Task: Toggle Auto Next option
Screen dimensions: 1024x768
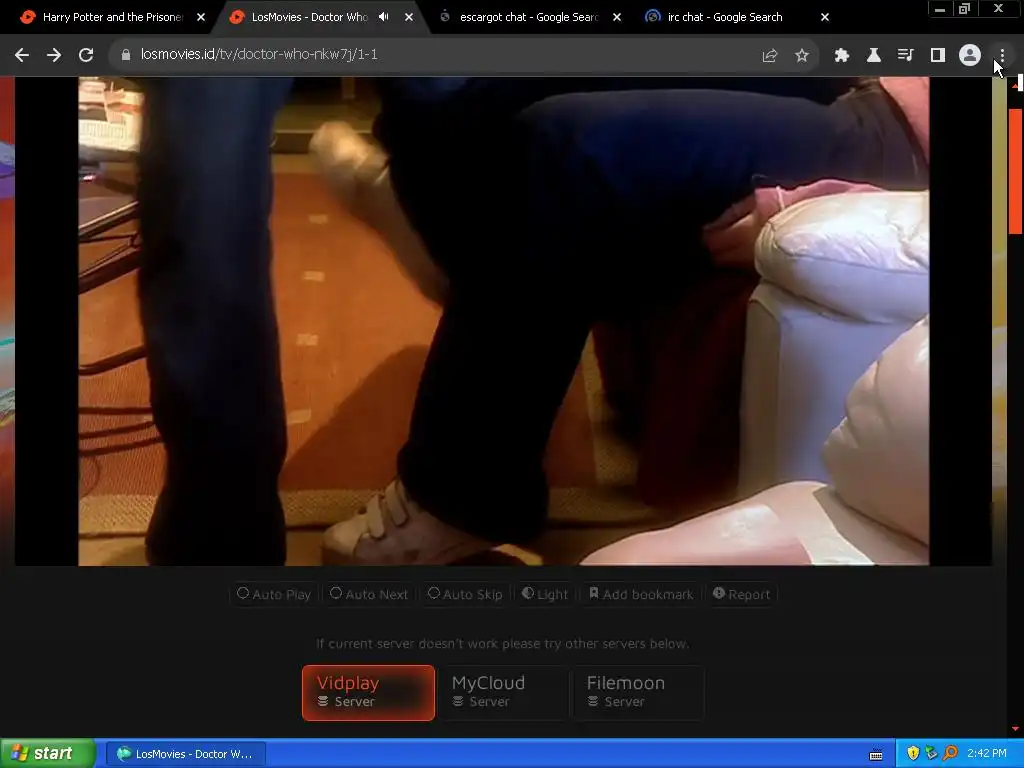Action: [x=369, y=594]
